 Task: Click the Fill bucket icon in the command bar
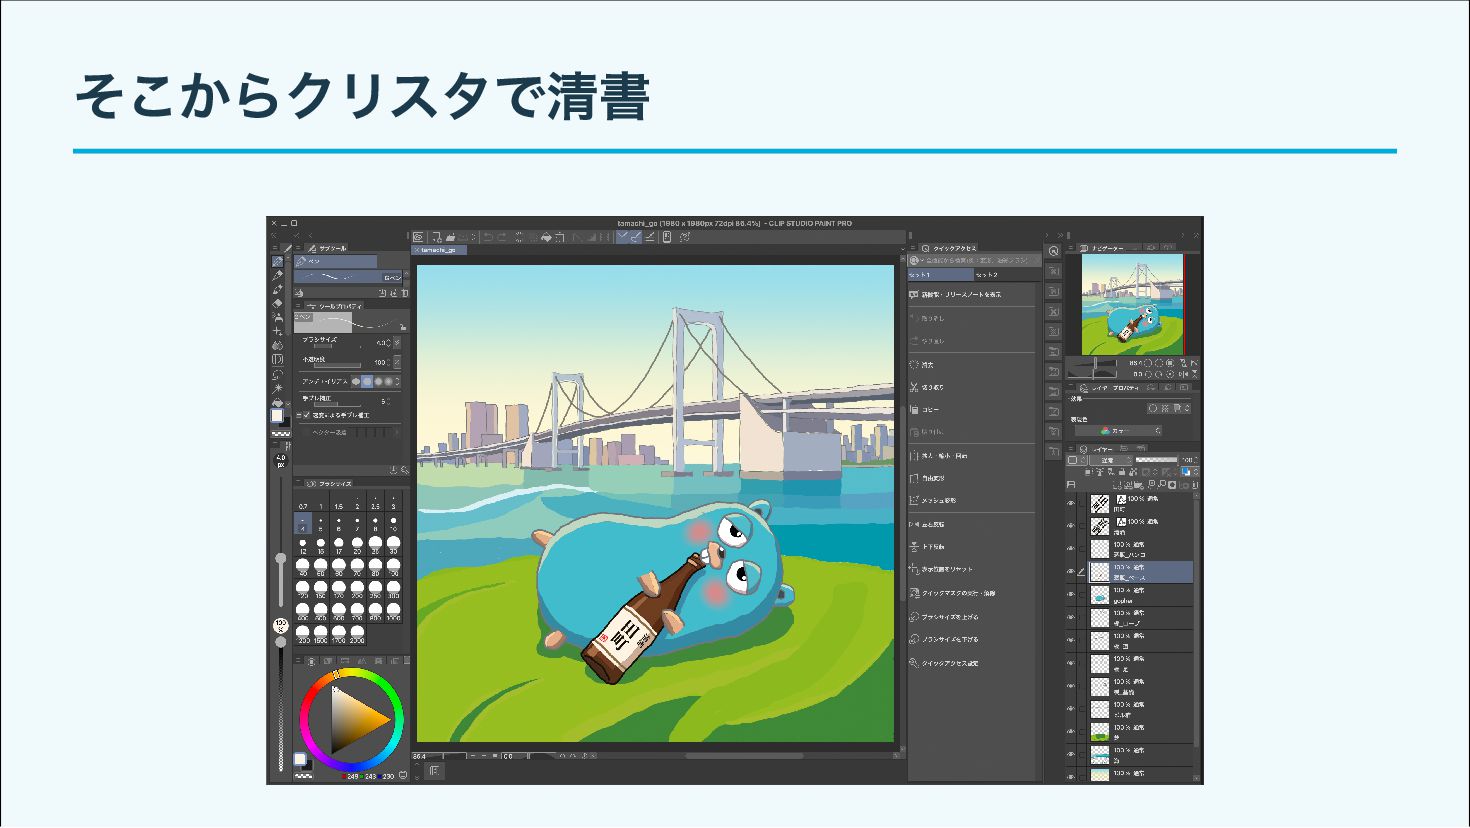click(546, 237)
